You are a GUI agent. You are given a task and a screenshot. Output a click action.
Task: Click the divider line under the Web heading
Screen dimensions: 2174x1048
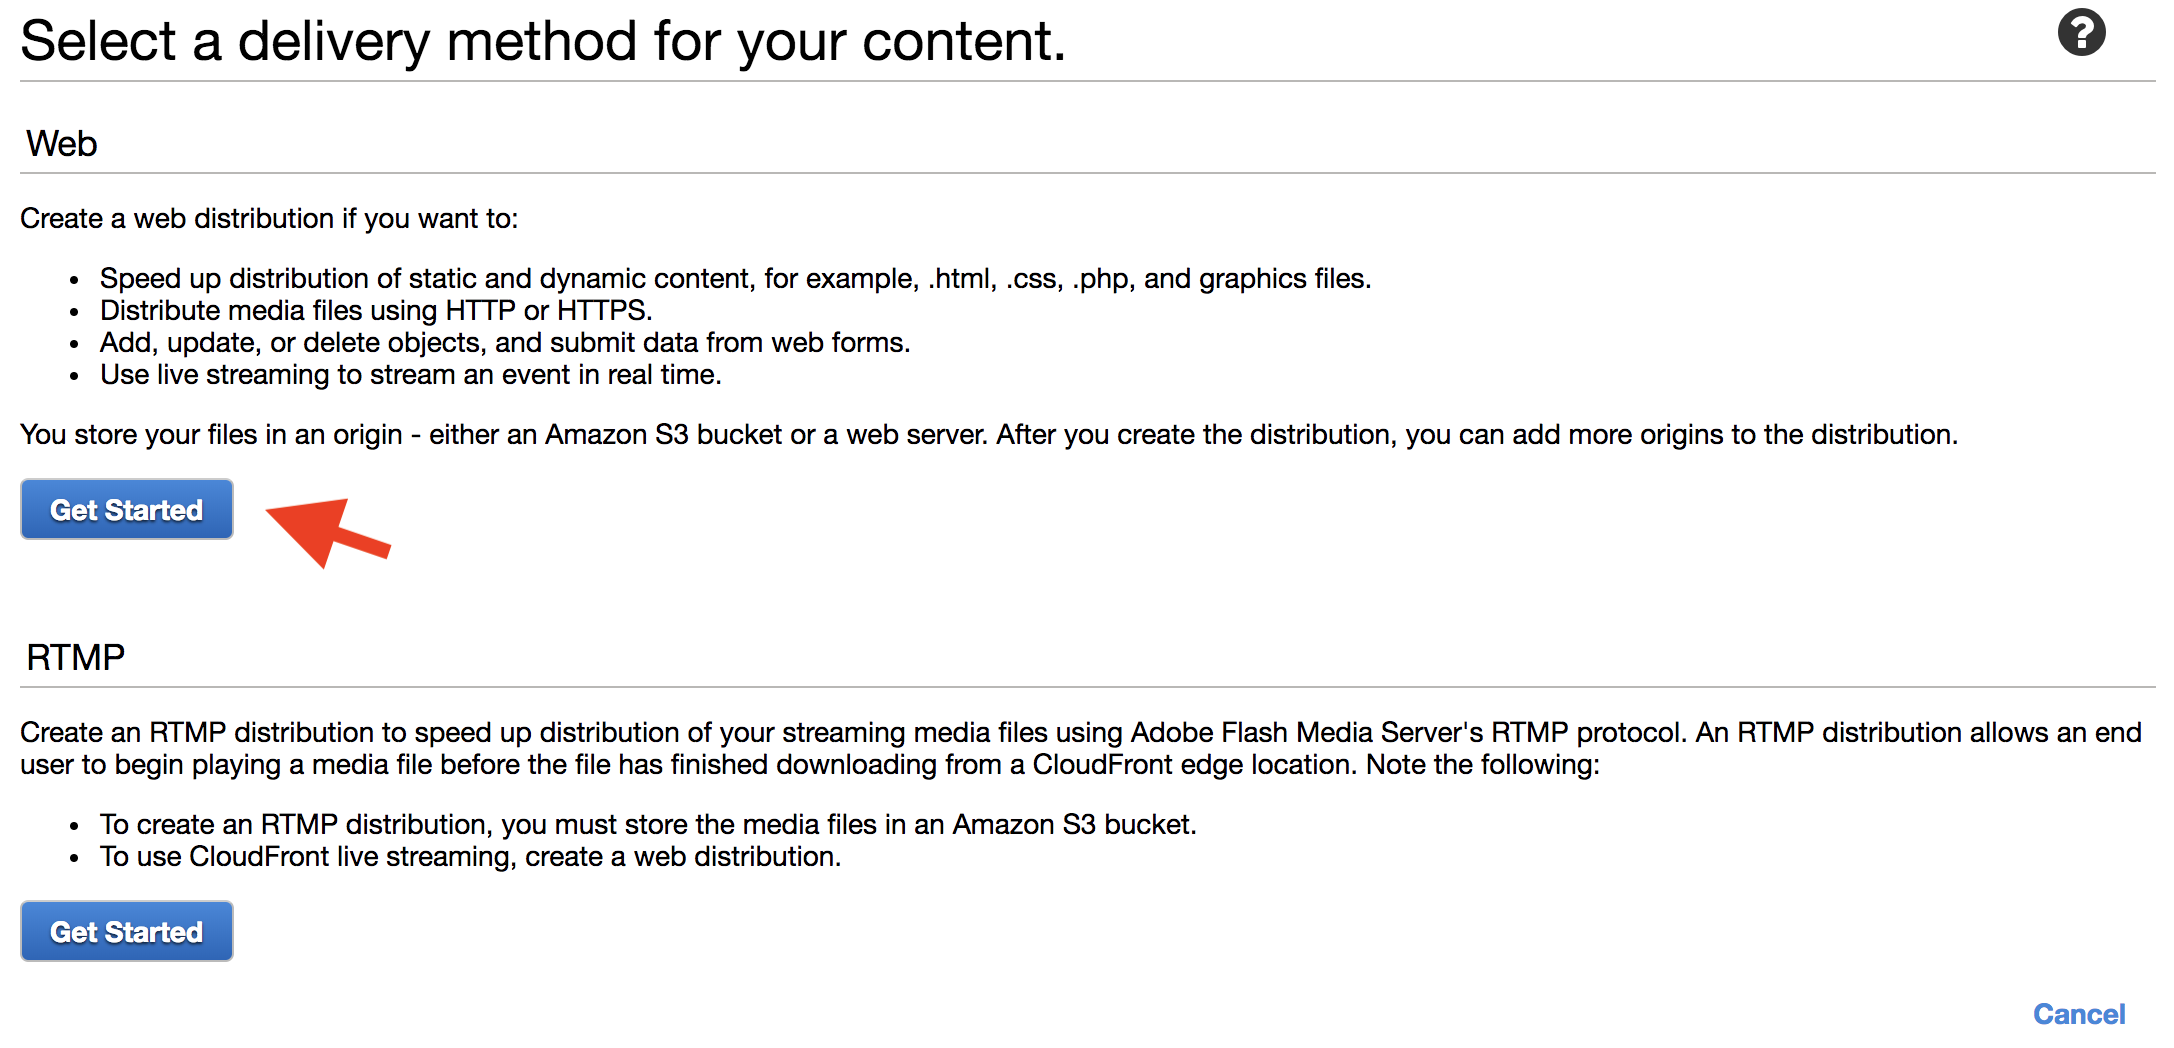click(1087, 173)
